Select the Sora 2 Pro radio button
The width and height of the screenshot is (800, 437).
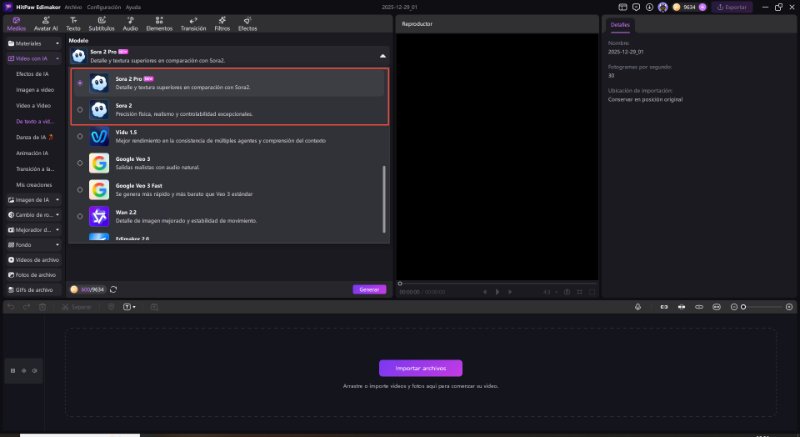[80, 83]
